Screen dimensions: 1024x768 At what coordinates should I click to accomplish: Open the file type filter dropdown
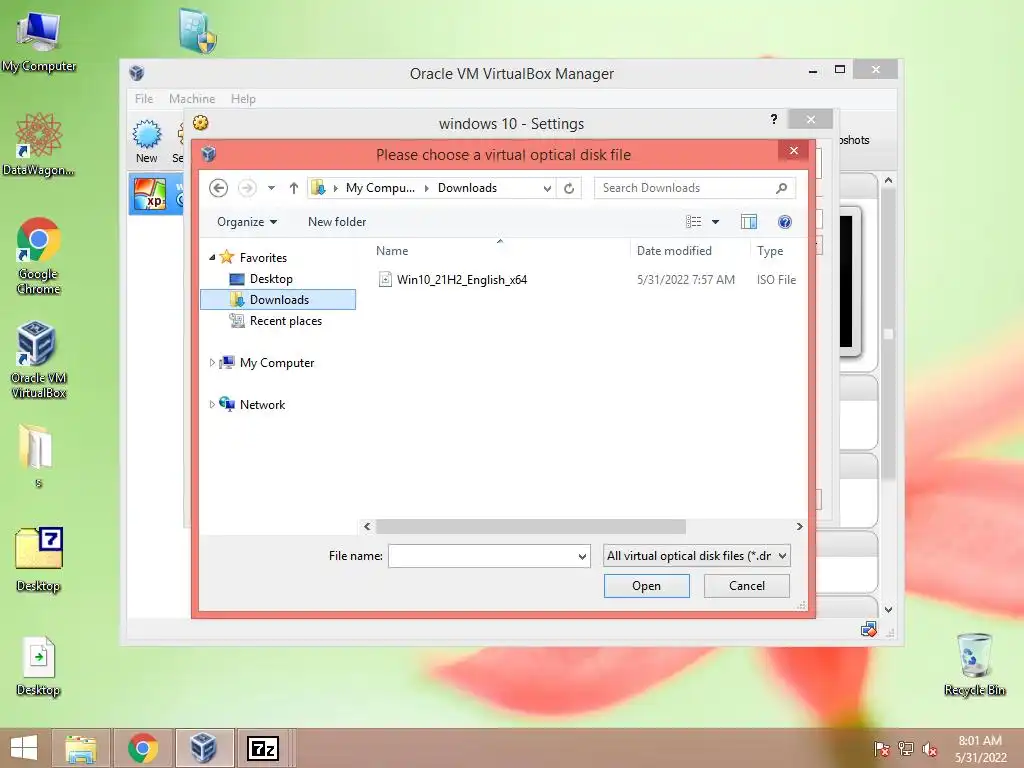tap(696, 556)
